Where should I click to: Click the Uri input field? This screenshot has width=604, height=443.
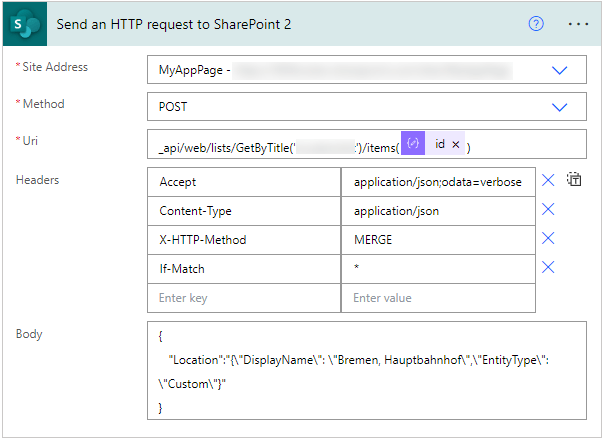click(367, 144)
